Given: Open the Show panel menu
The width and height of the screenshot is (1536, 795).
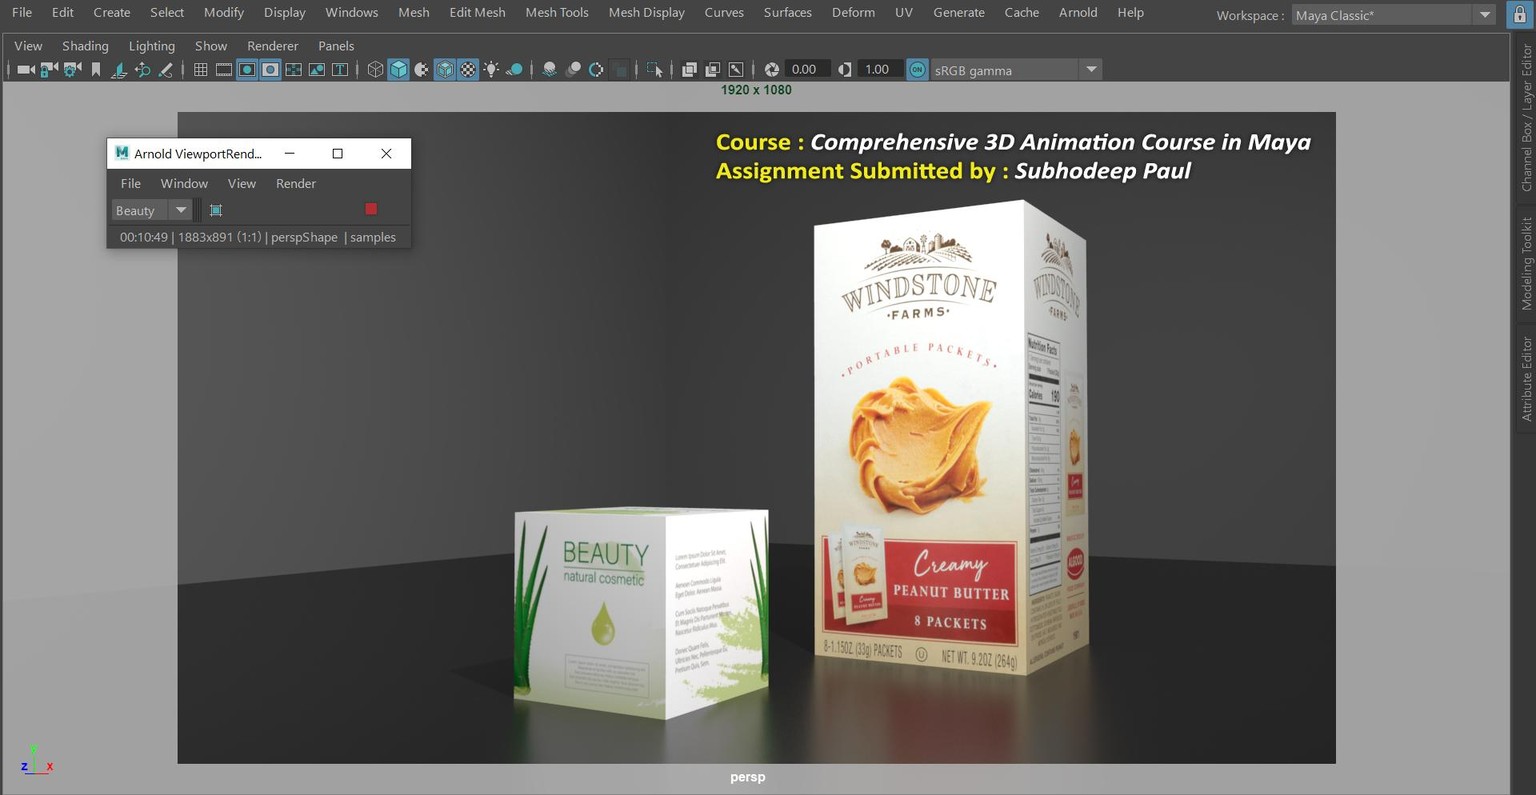Looking at the screenshot, I should click(x=211, y=46).
